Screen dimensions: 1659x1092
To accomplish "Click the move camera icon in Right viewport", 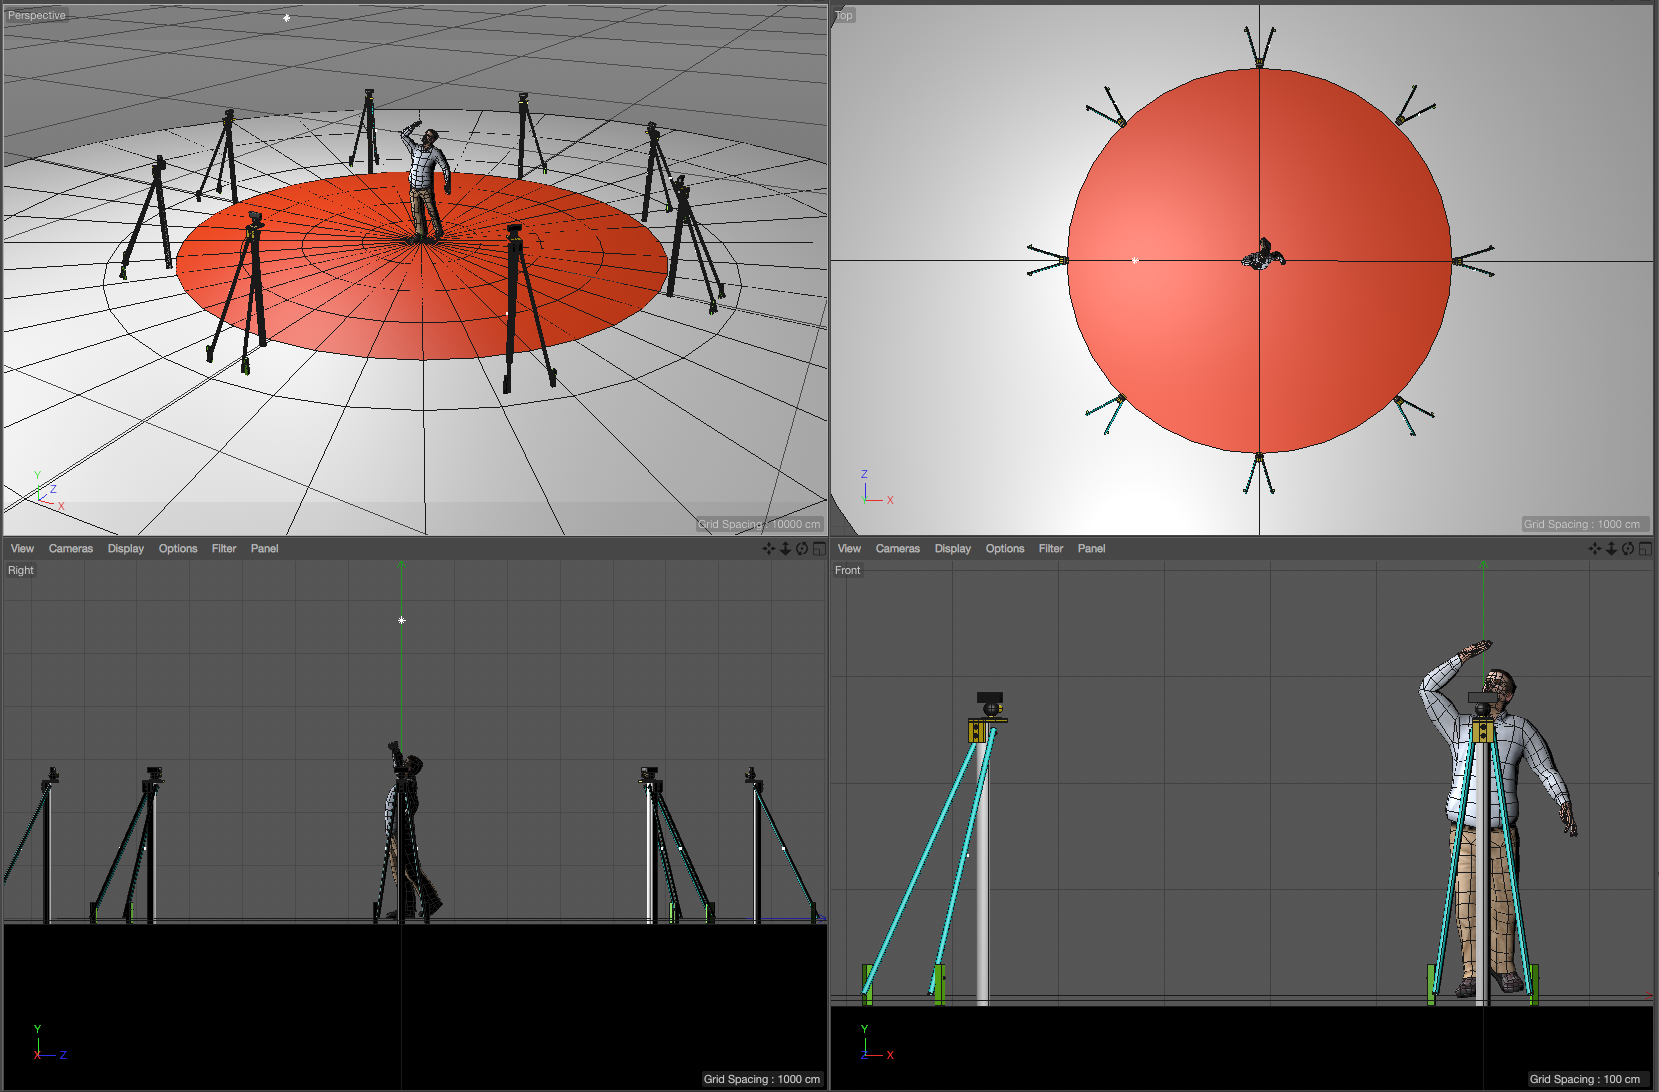I will [x=769, y=548].
